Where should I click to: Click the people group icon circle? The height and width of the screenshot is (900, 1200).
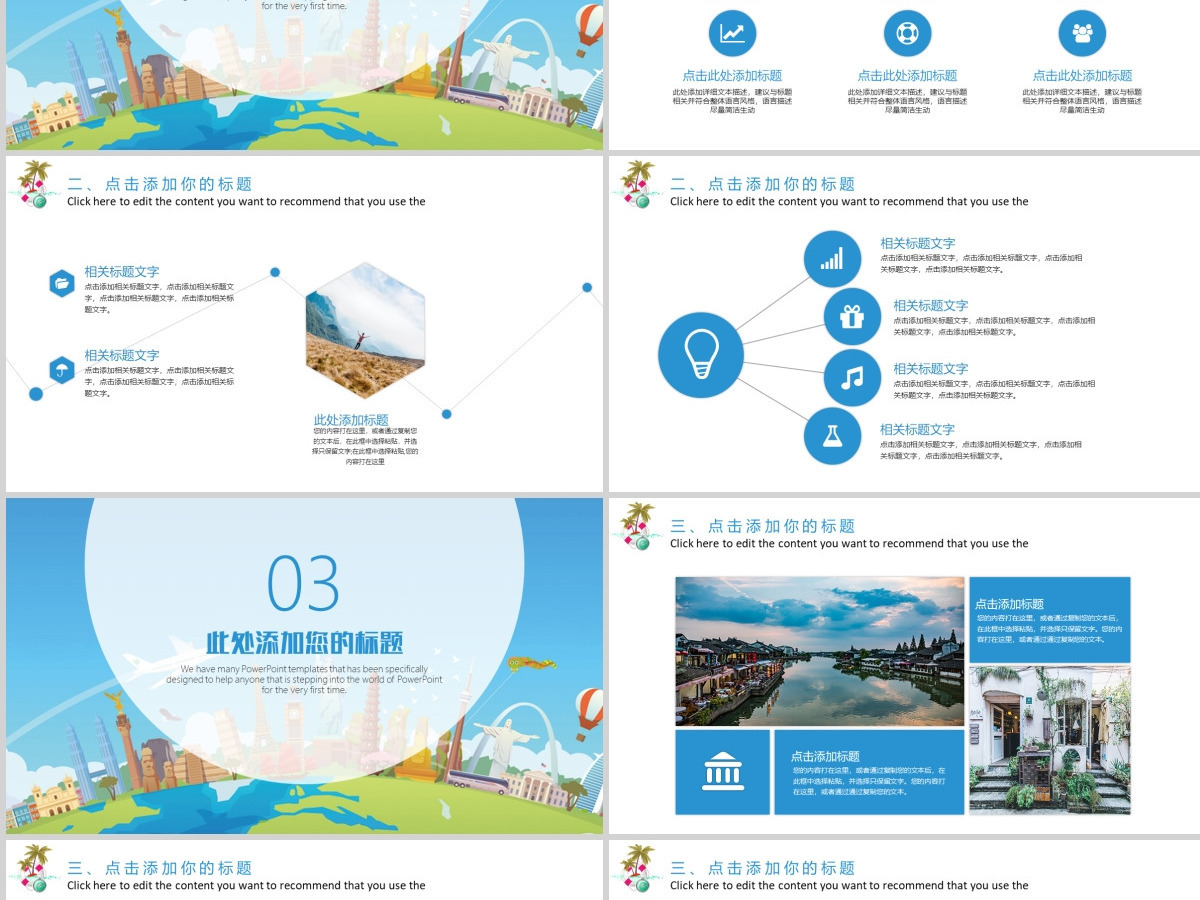click(1082, 33)
